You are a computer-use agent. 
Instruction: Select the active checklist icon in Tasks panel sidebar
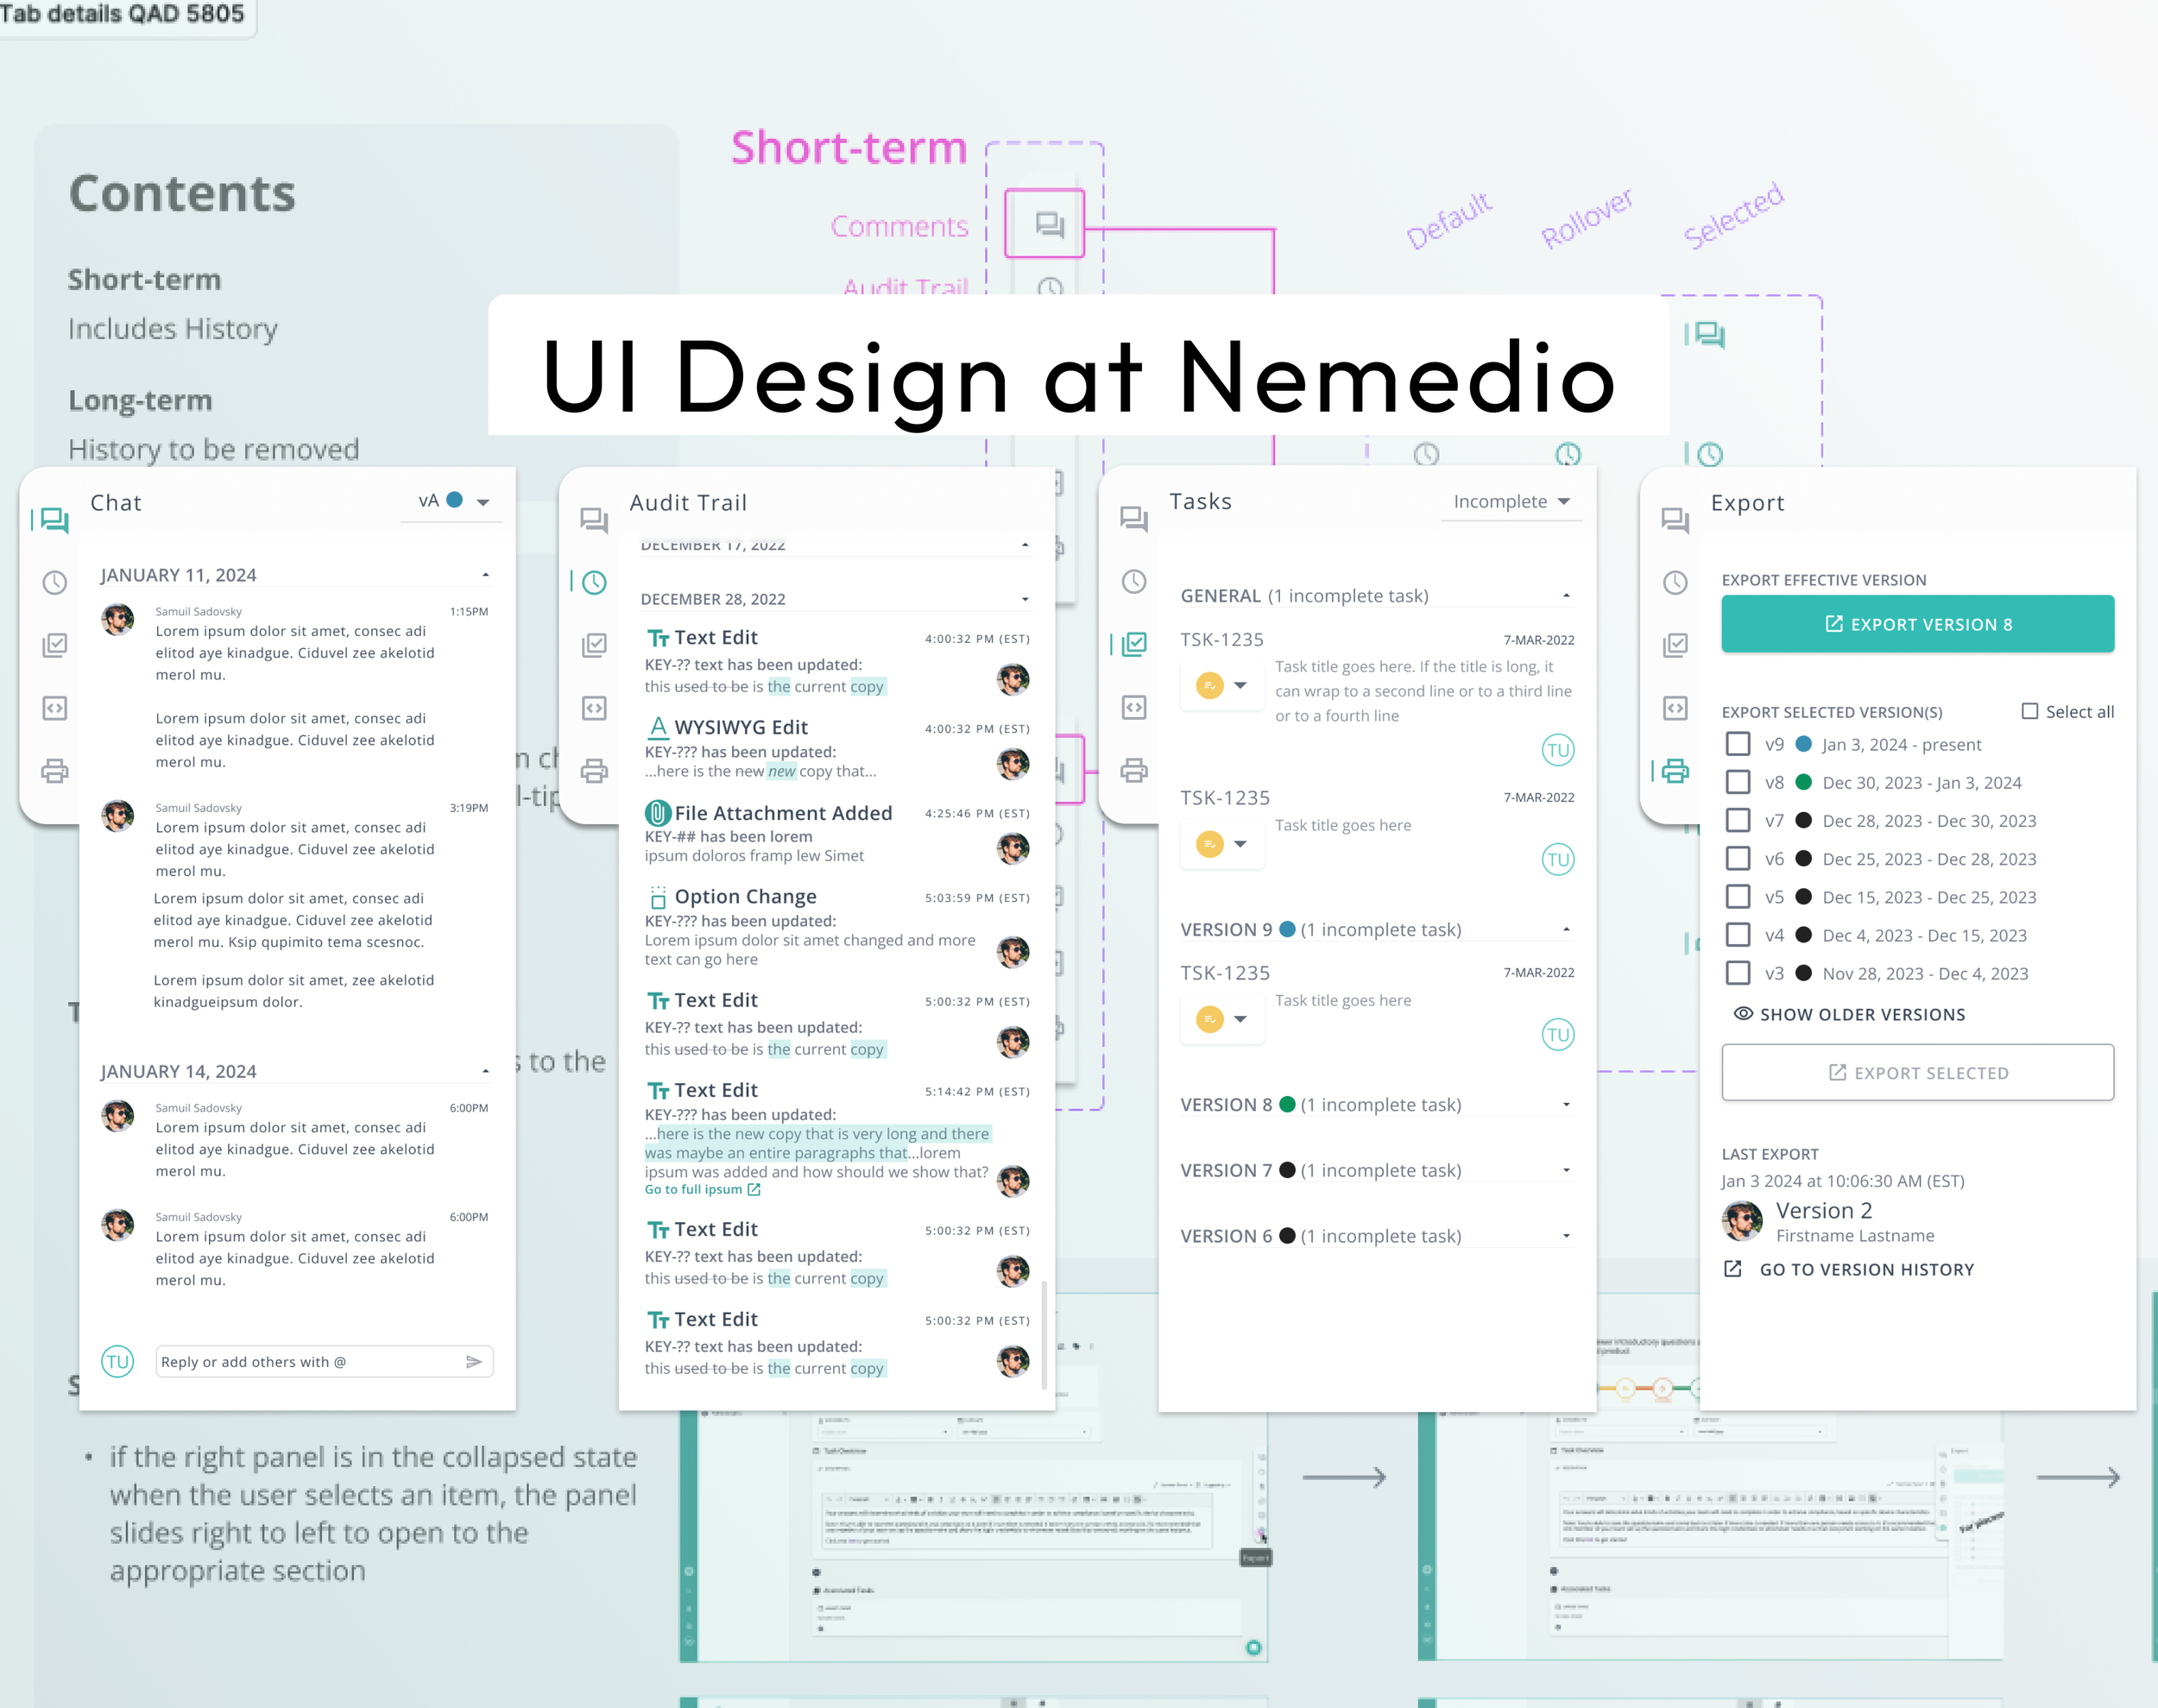pyautogui.click(x=1134, y=644)
